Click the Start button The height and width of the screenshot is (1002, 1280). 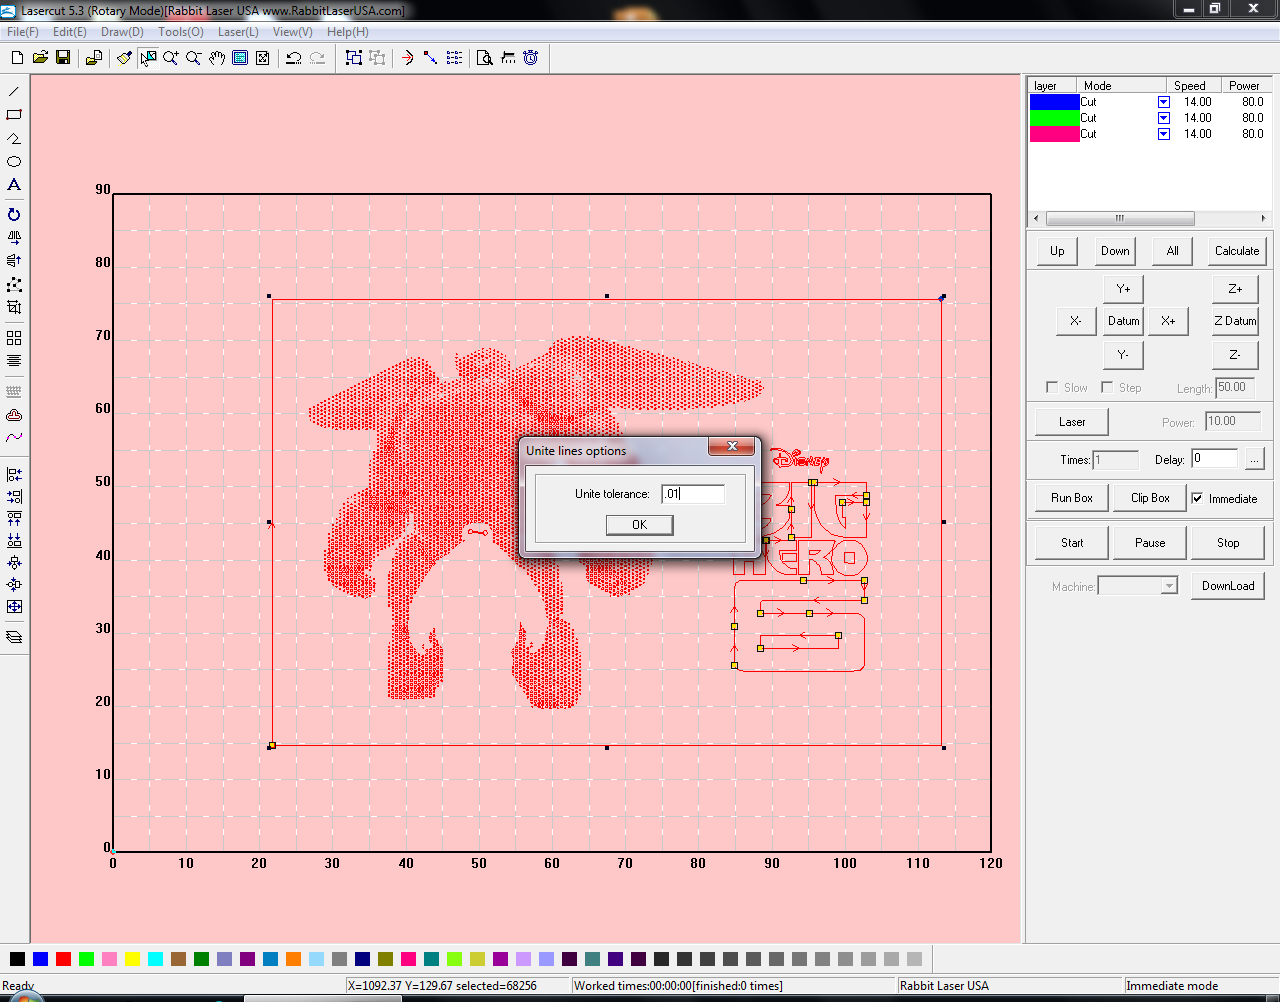pyautogui.click(x=1072, y=543)
